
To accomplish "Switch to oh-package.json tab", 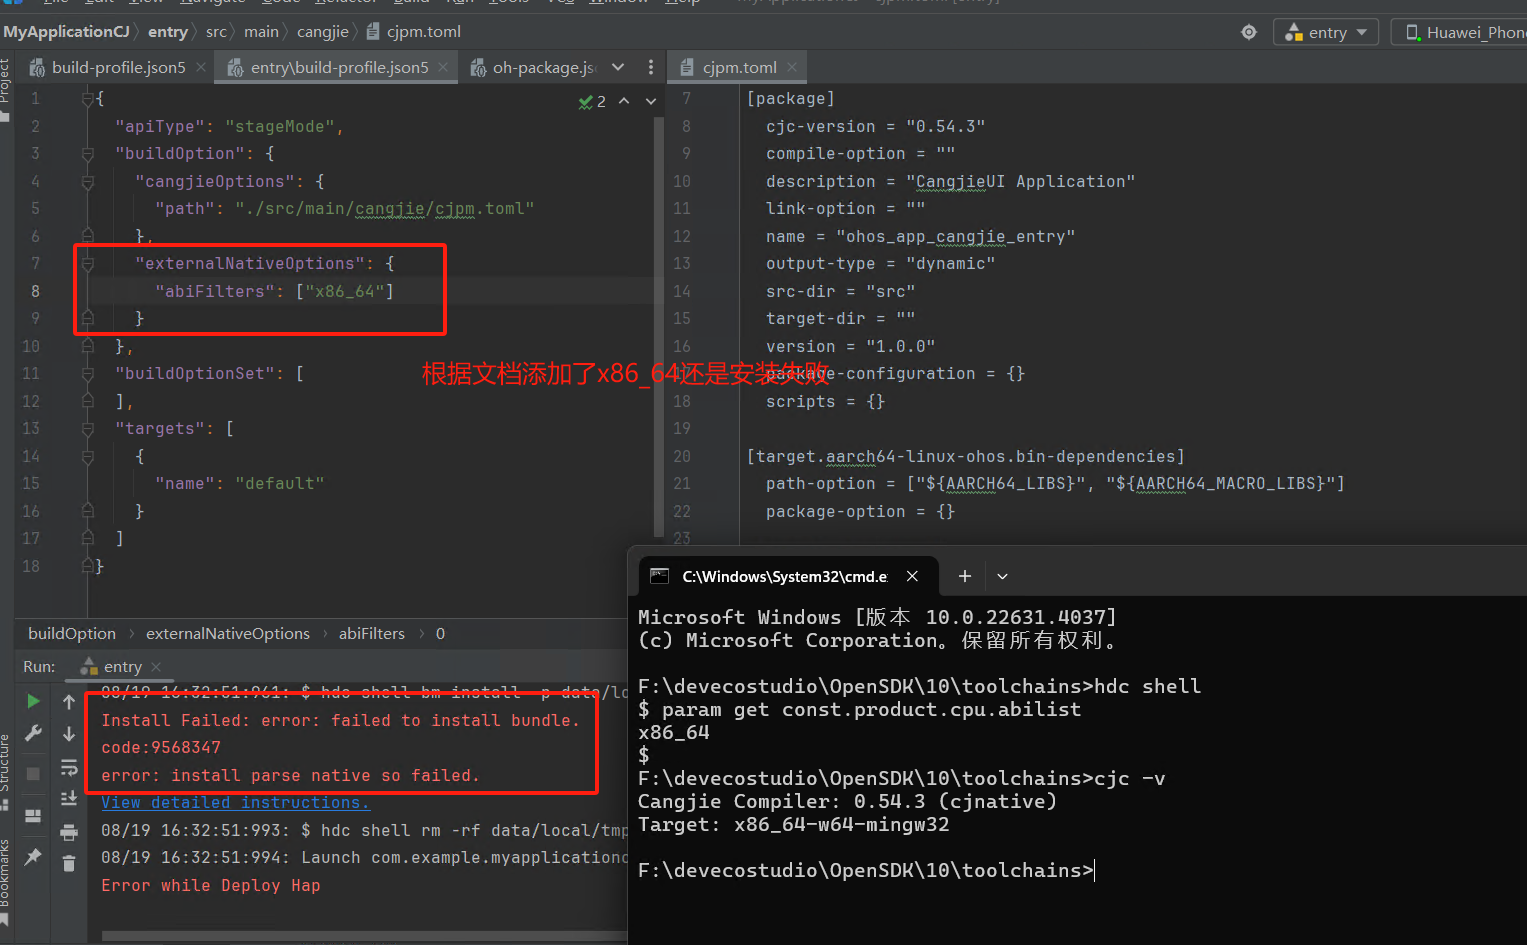I will (x=535, y=67).
